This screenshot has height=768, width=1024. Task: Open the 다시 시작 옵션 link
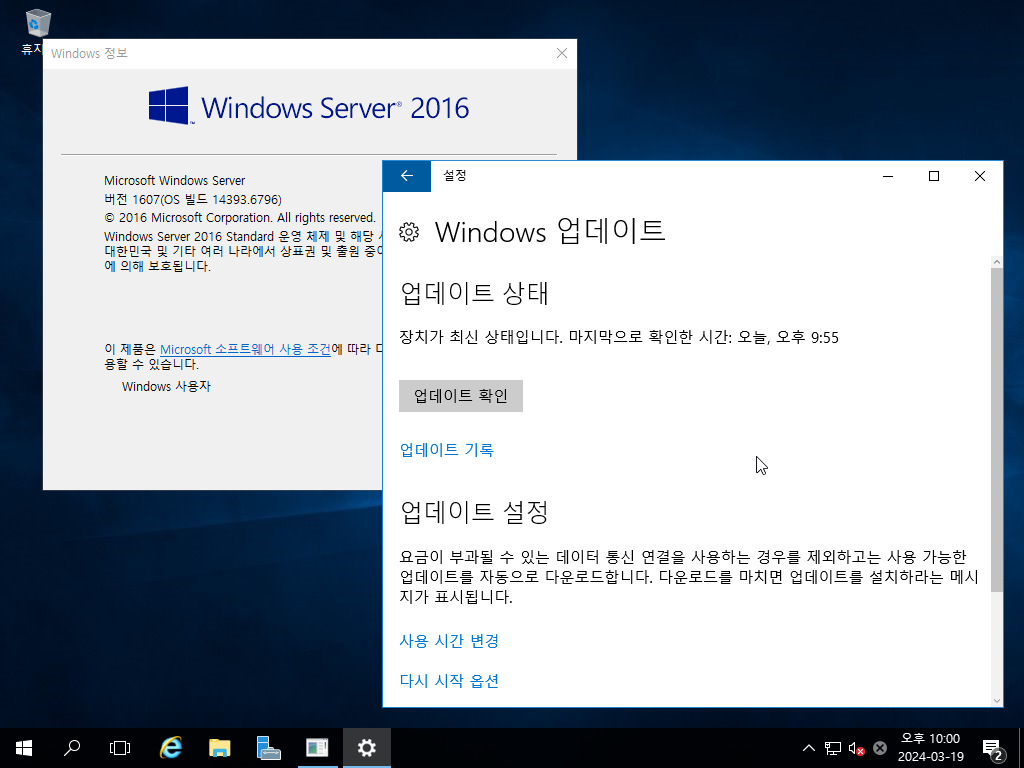[x=449, y=681]
